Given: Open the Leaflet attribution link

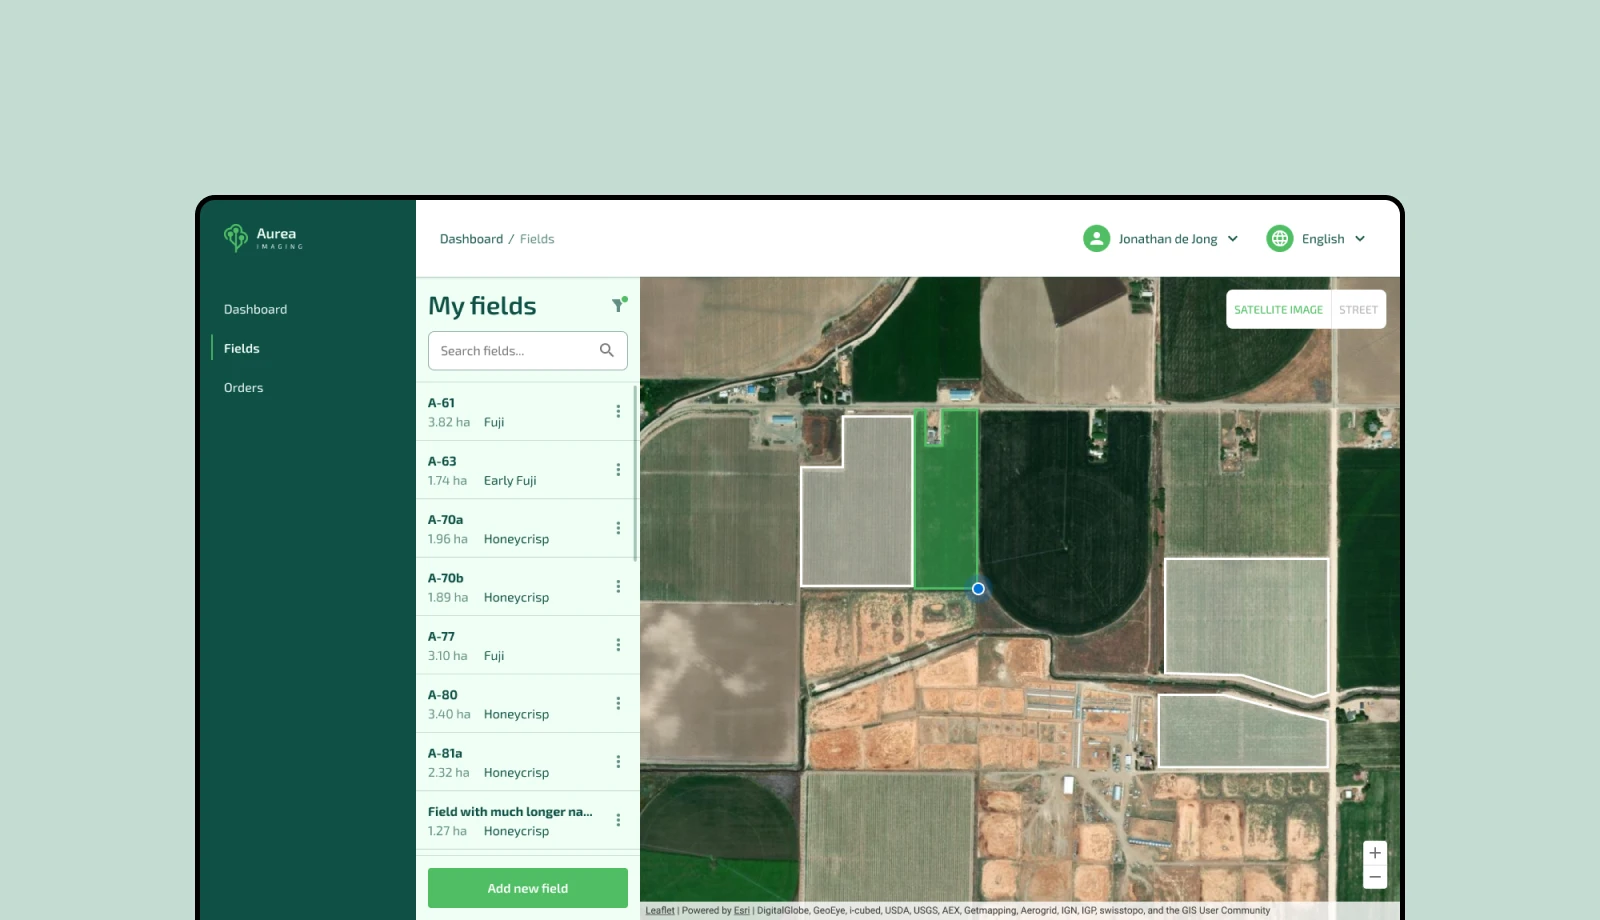Looking at the screenshot, I should (x=660, y=911).
